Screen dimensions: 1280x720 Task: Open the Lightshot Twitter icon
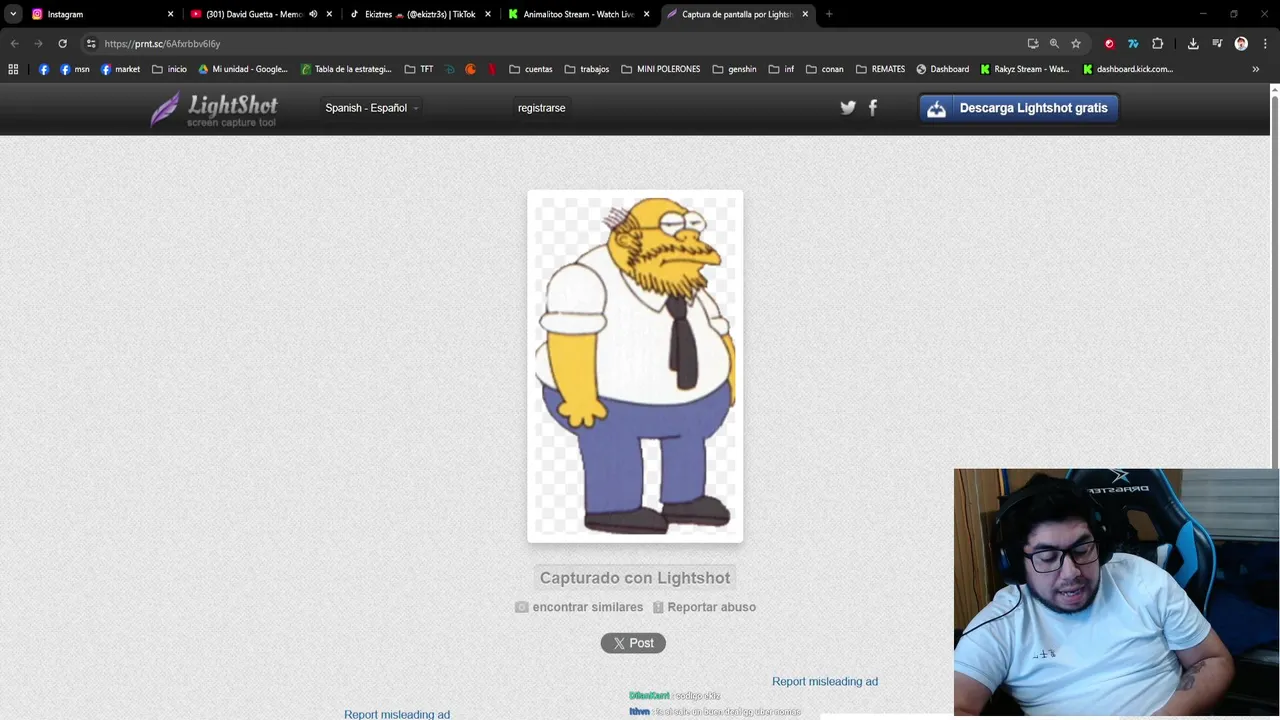point(848,108)
